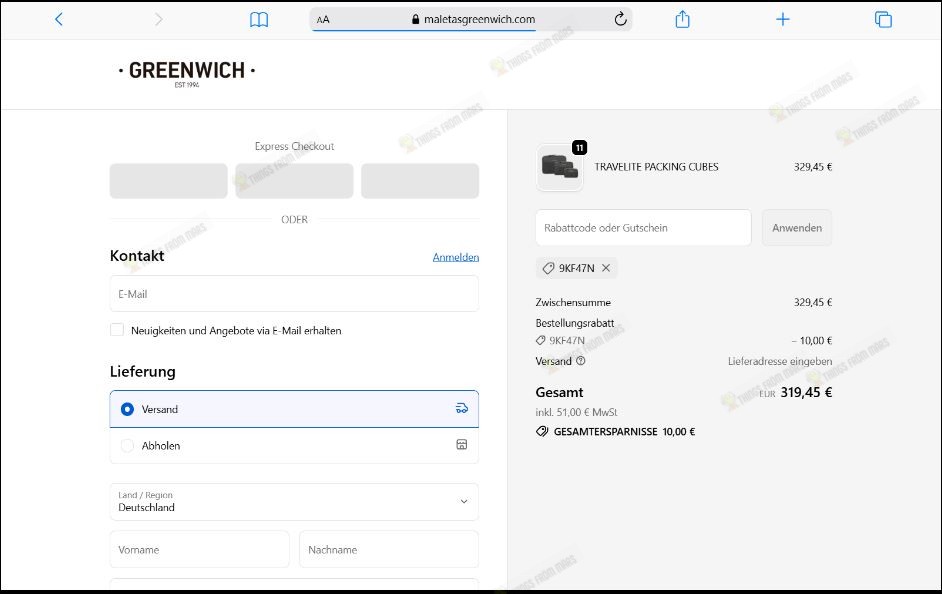This screenshot has width=942, height=594.
Task: Open the Safari bookmarks book icon
Action: [259, 19]
